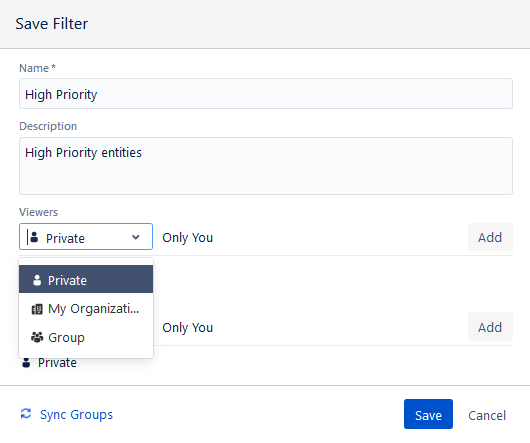
Task: Click the Only You text beside Viewers
Action: point(188,238)
